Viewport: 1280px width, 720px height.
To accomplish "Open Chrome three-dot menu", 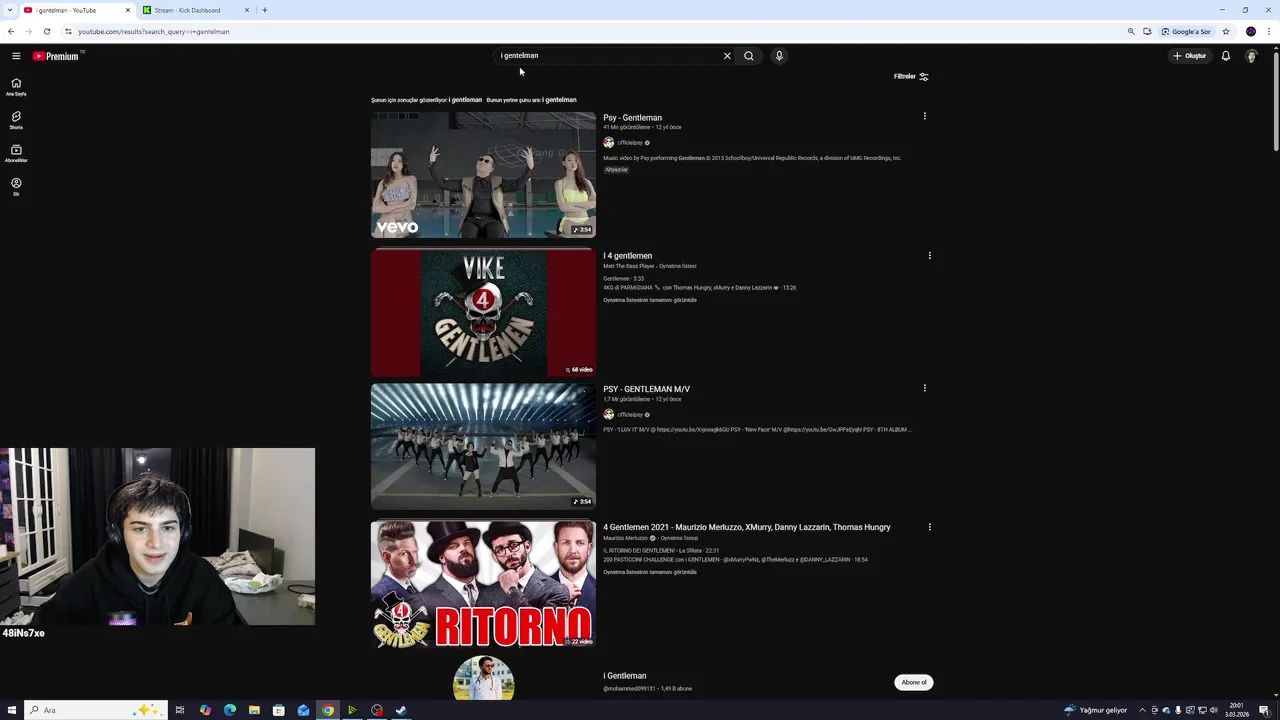I will [x=1269, y=31].
